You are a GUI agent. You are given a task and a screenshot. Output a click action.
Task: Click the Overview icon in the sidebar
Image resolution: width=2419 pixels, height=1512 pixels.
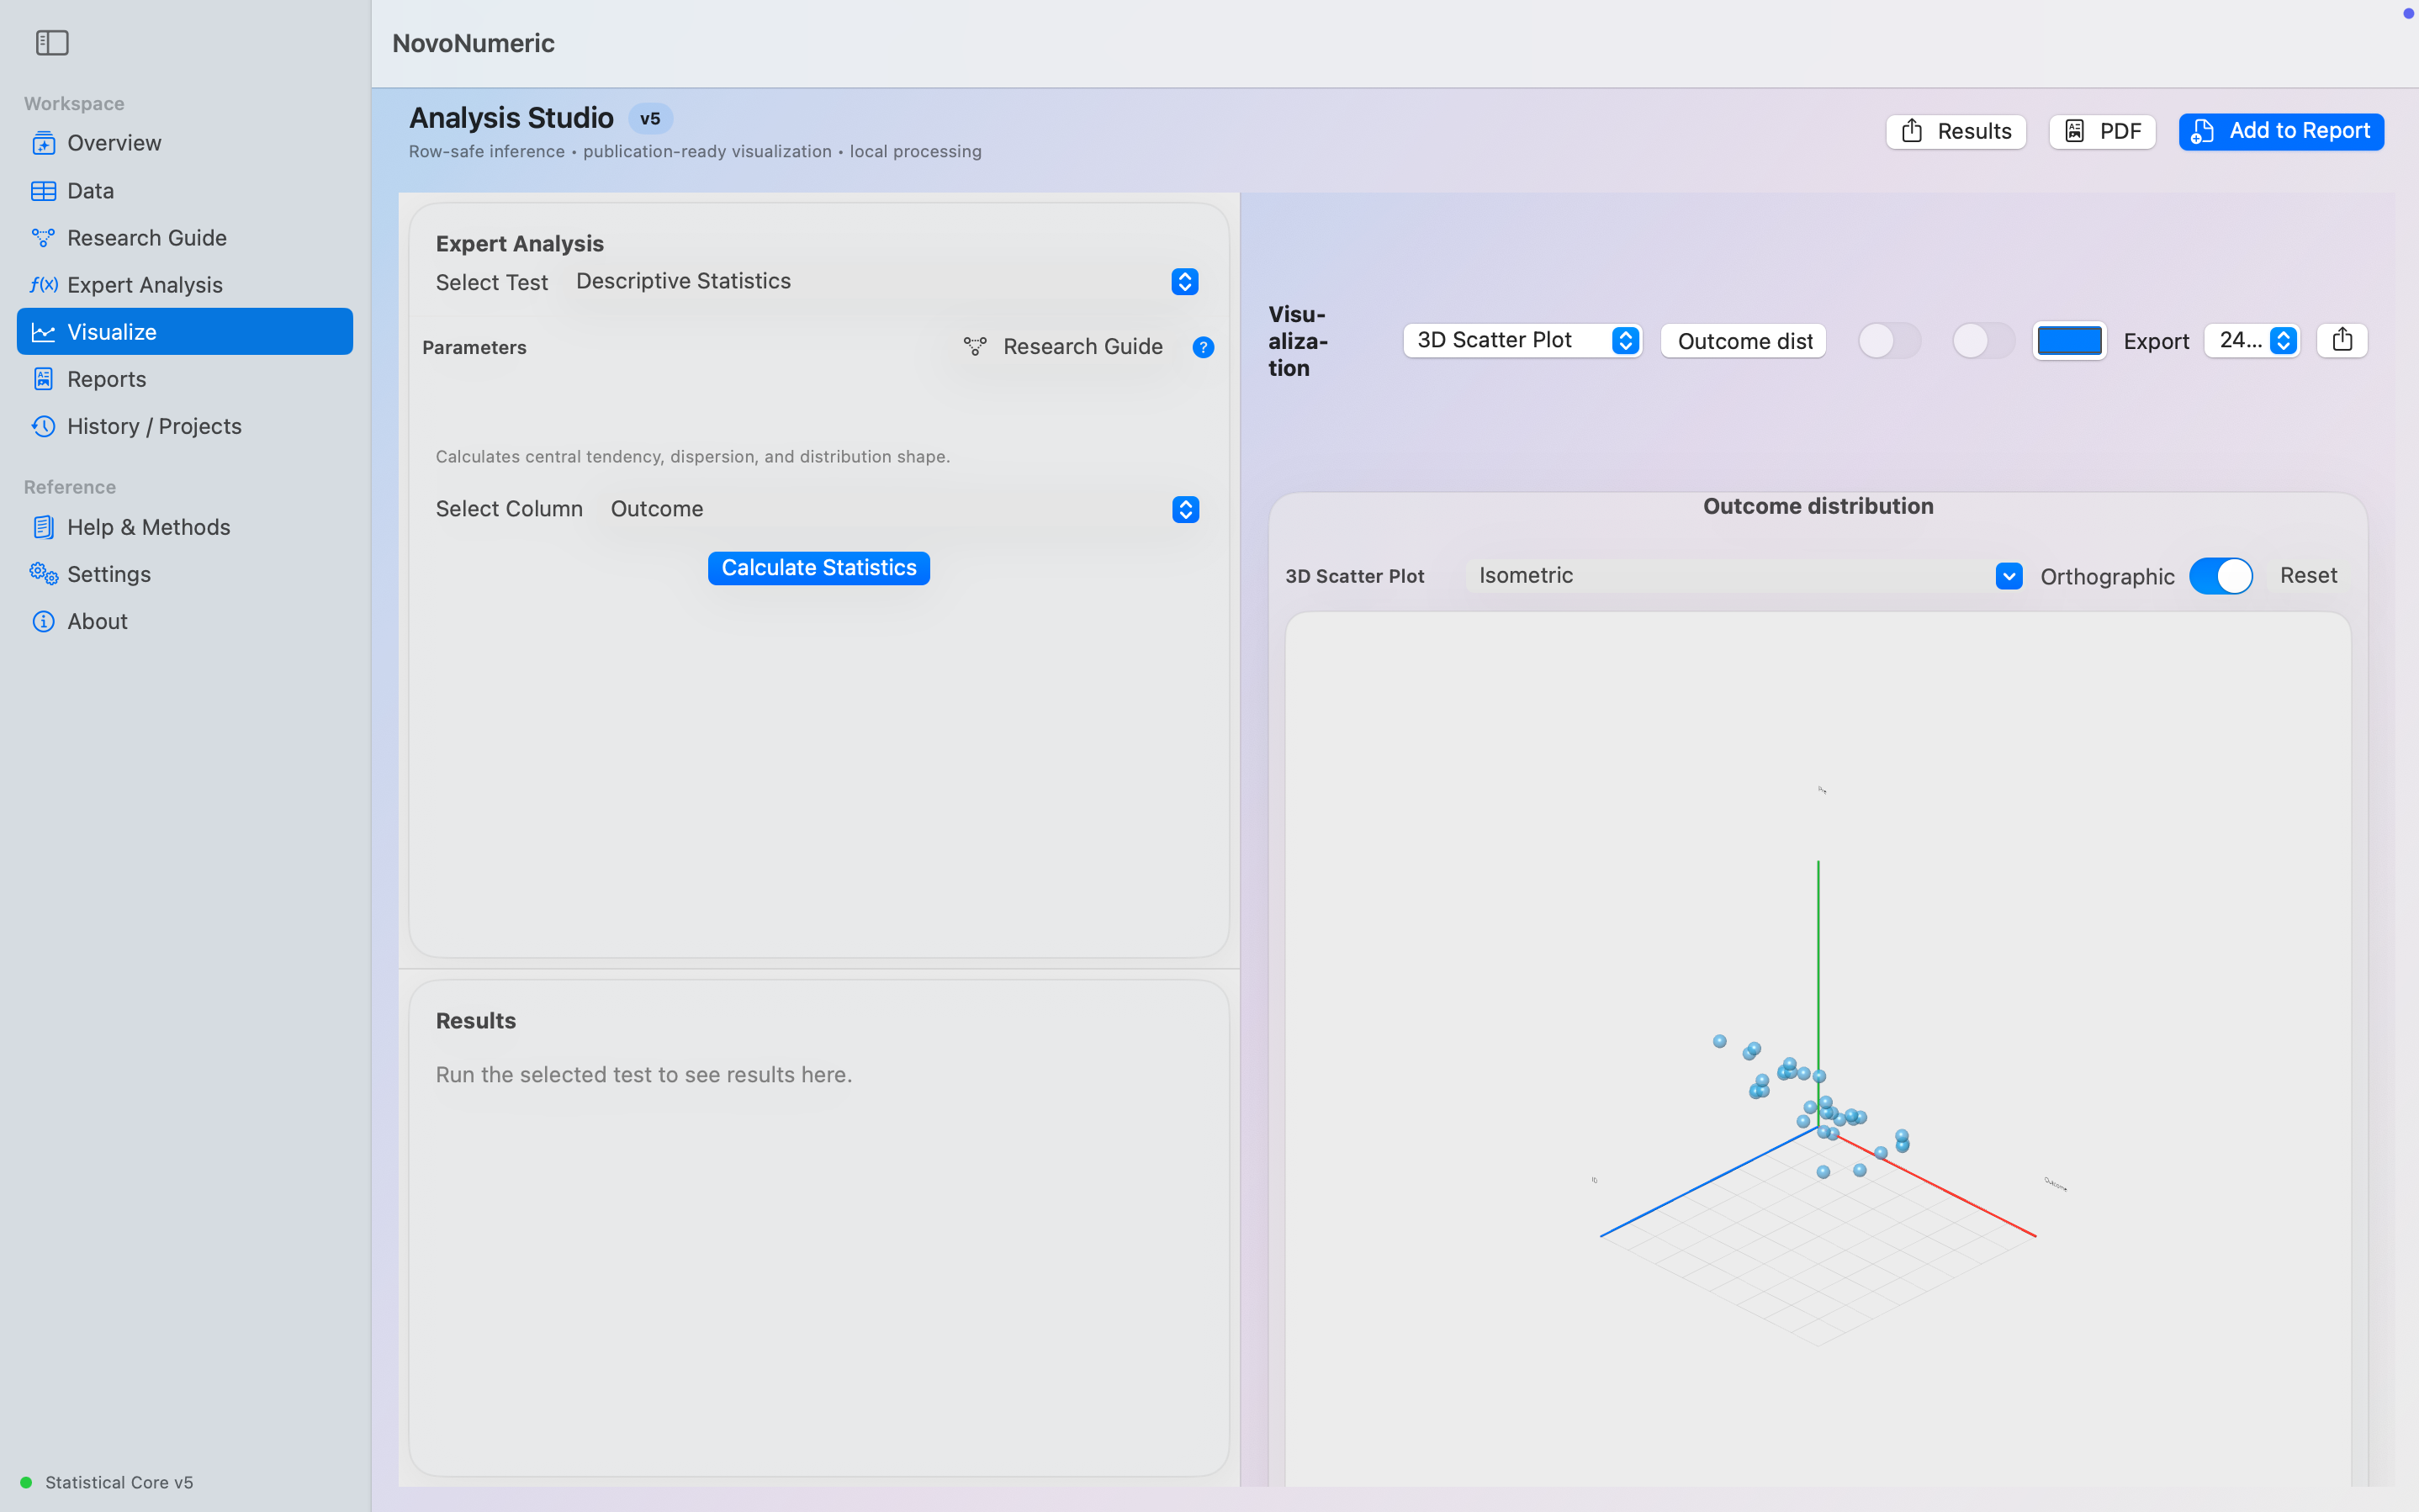click(x=43, y=143)
